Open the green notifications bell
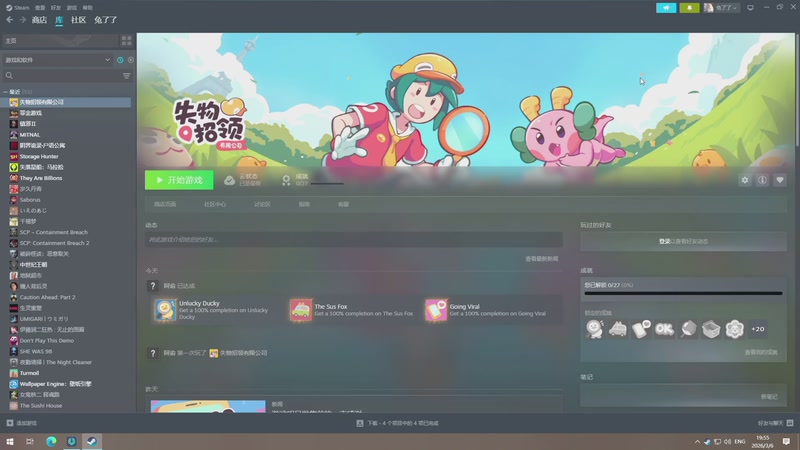800x450 pixels. click(x=689, y=8)
